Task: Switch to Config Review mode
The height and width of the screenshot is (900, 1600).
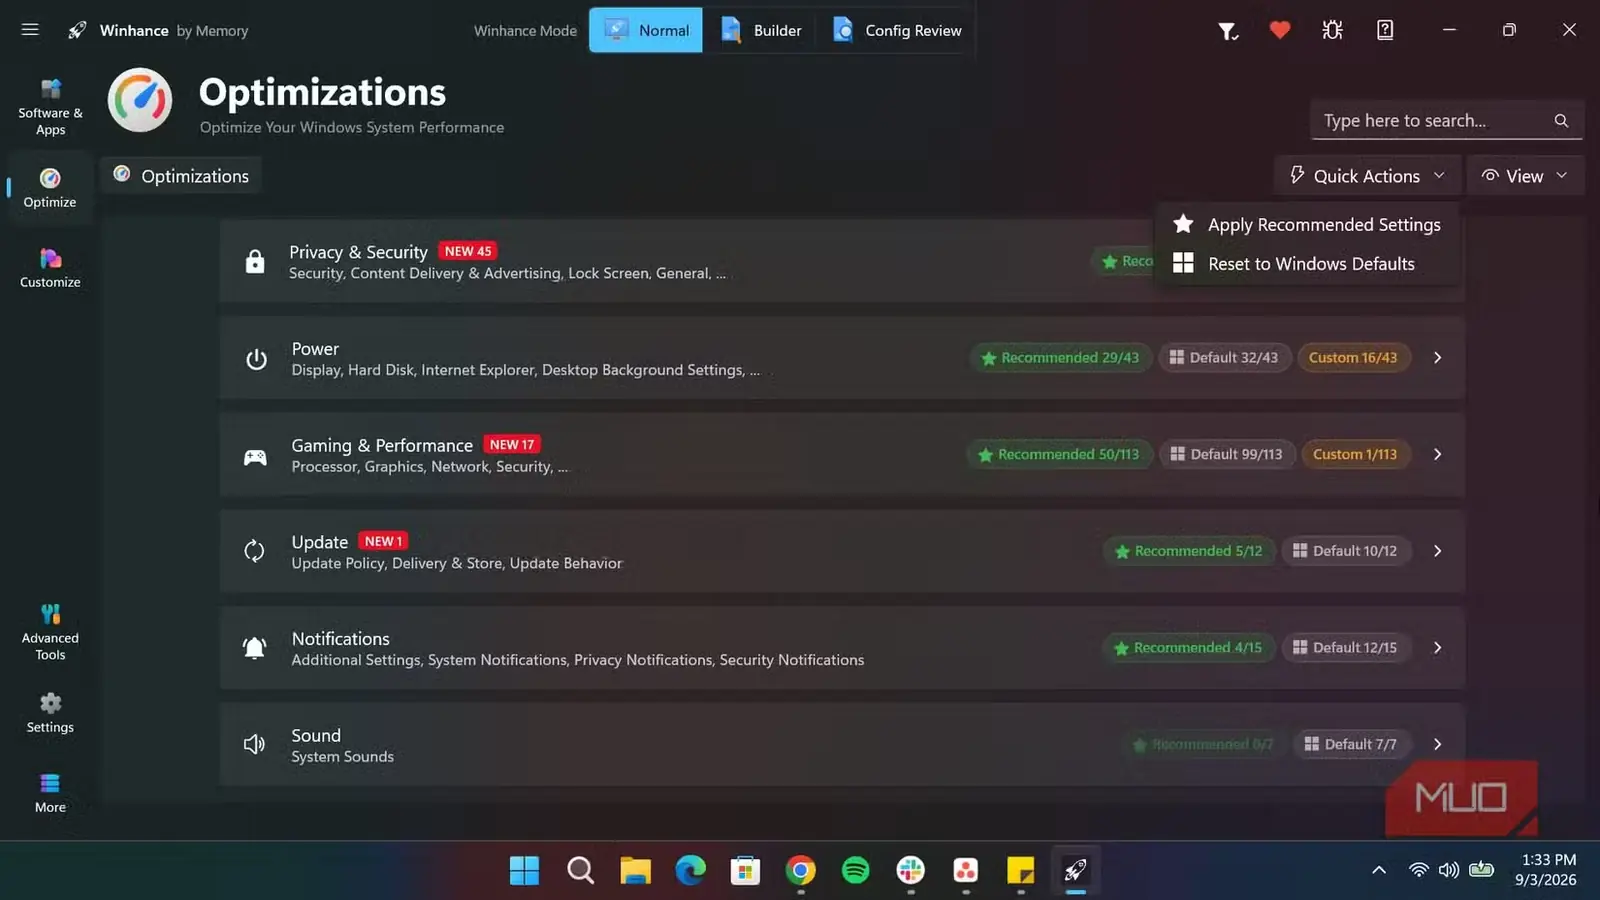Action: pyautogui.click(x=897, y=30)
